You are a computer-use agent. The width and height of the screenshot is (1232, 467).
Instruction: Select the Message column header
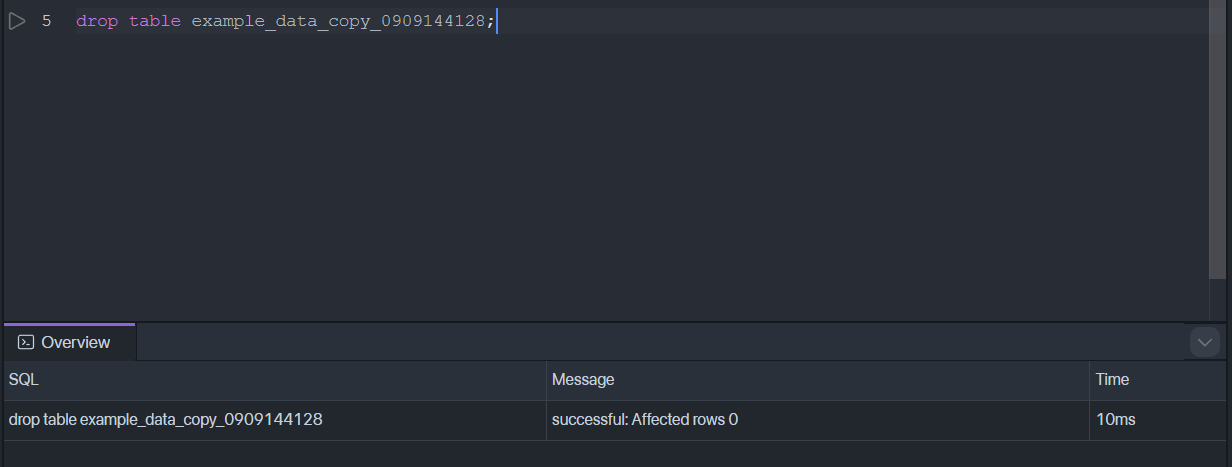coord(583,380)
